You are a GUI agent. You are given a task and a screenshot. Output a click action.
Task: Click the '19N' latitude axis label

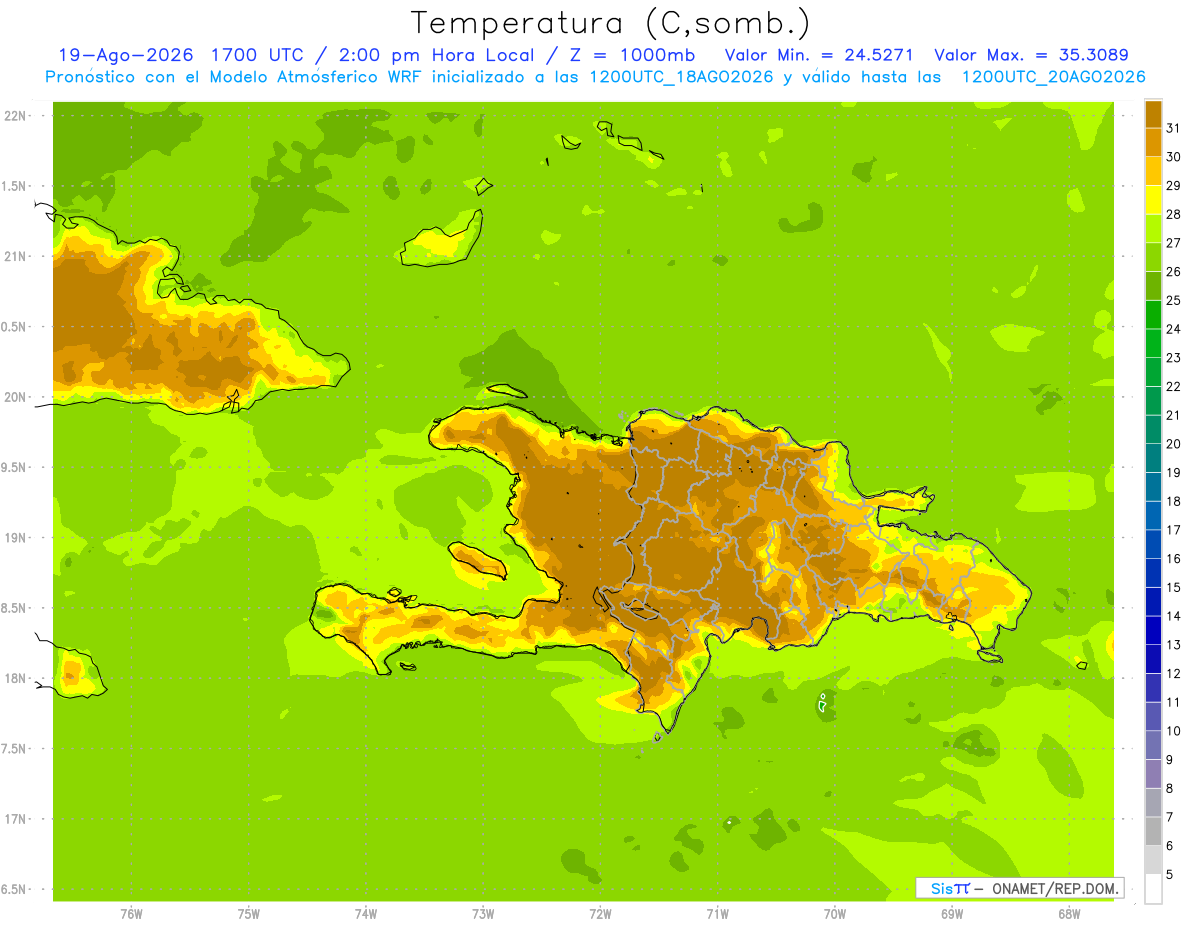coord(16,538)
